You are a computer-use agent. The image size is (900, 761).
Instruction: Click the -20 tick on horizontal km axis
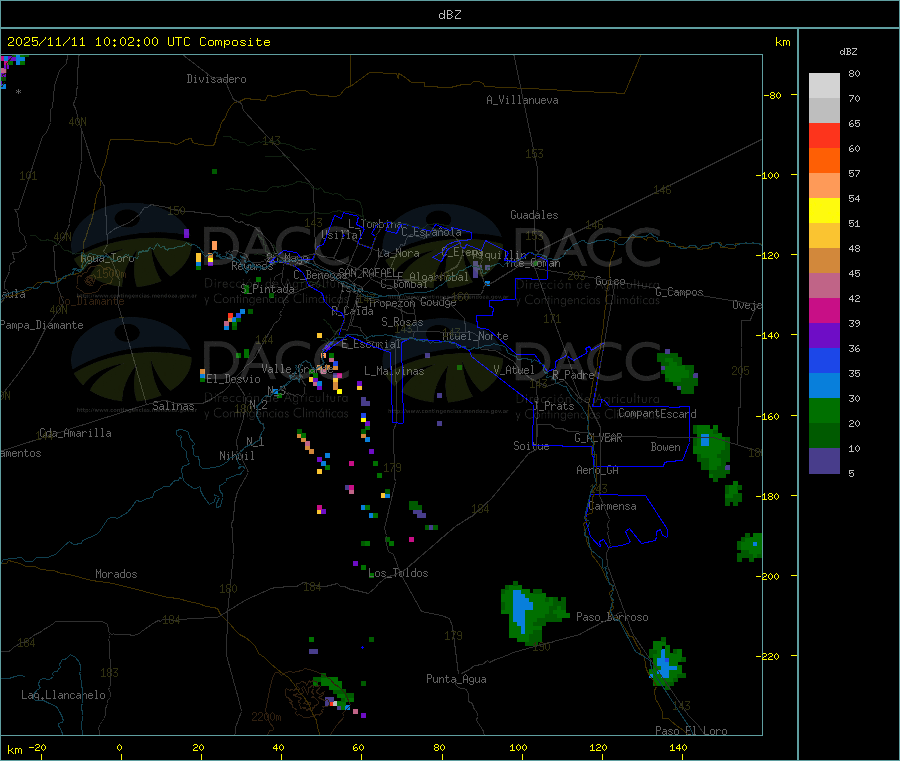point(37,747)
